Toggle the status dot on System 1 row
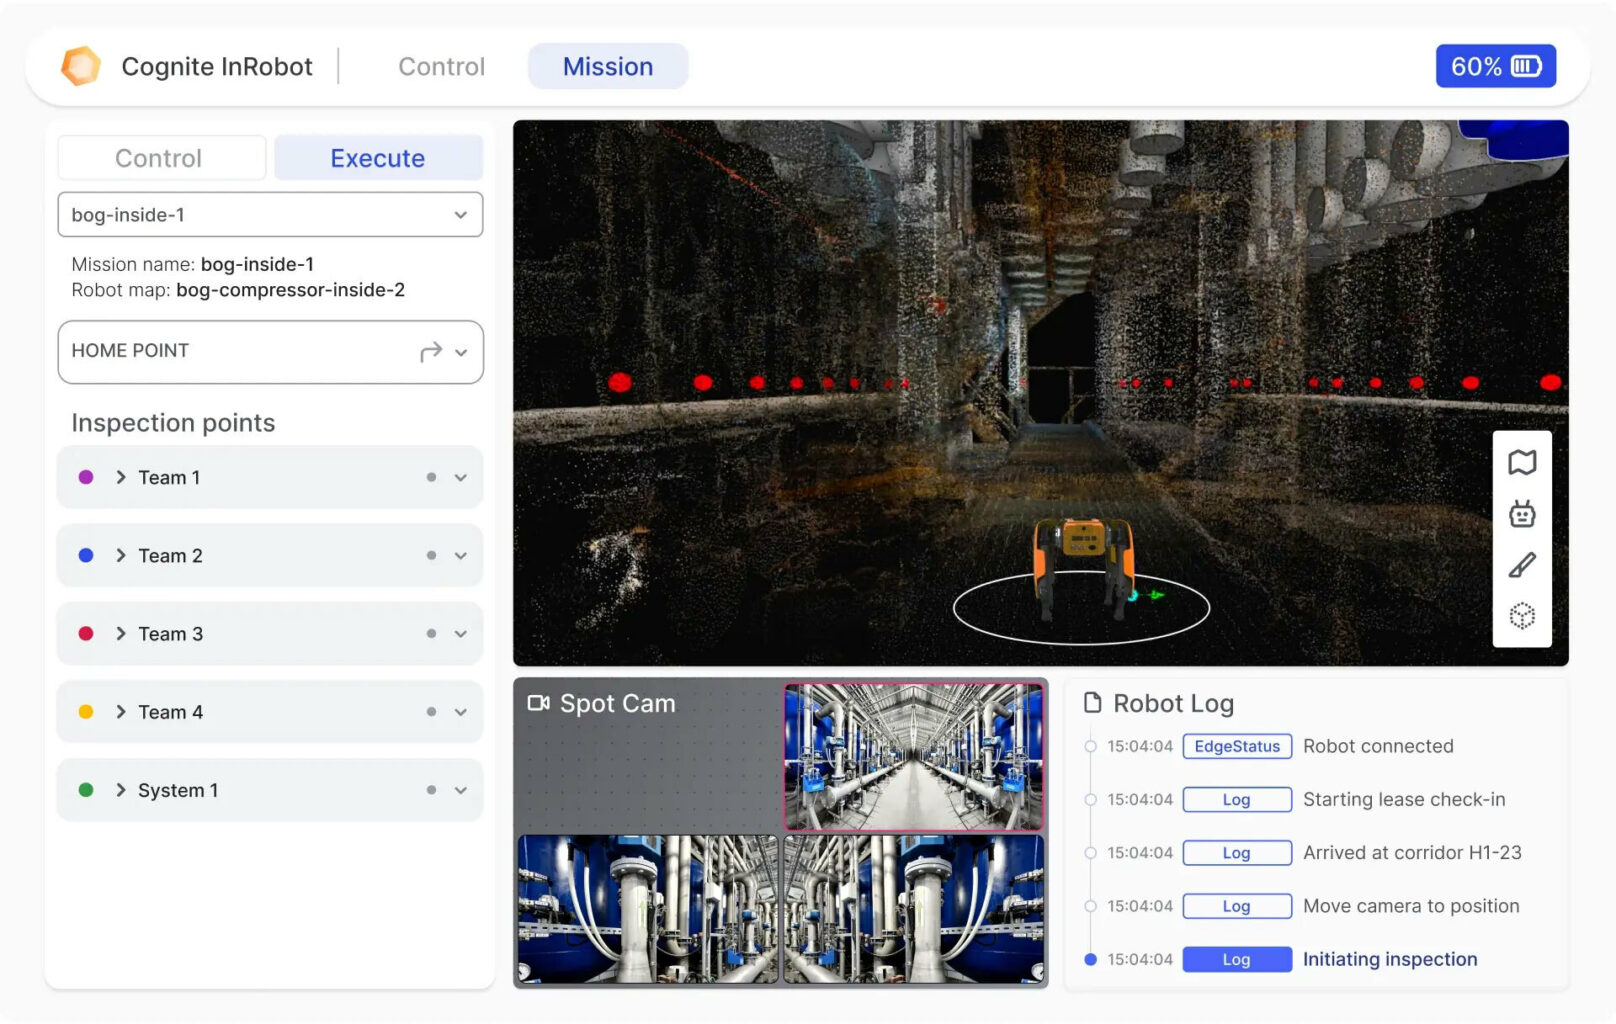The width and height of the screenshot is (1616, 1024). 431,790
